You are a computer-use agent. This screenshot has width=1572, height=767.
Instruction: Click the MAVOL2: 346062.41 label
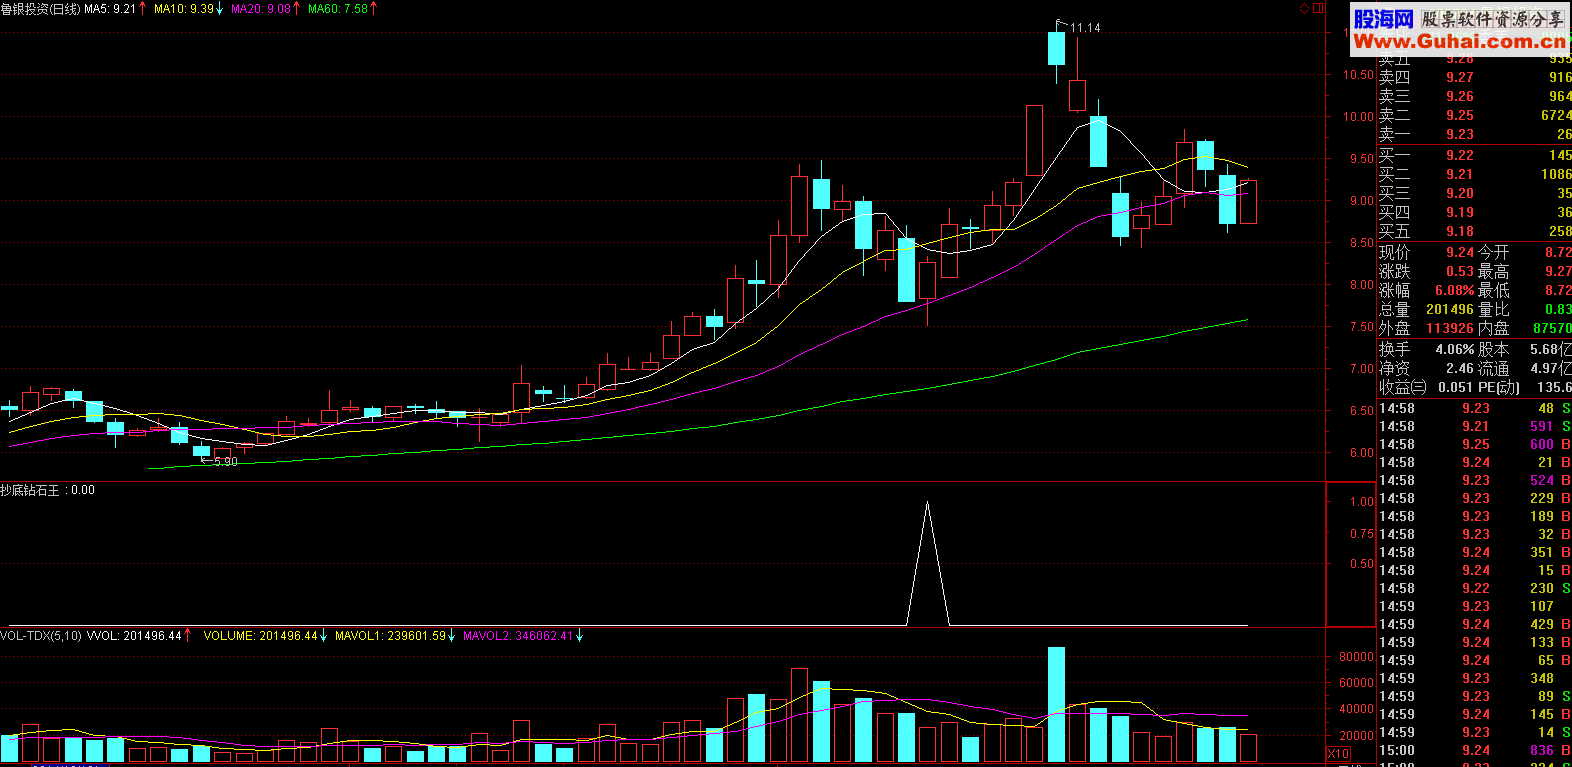(x=518, y=636)
